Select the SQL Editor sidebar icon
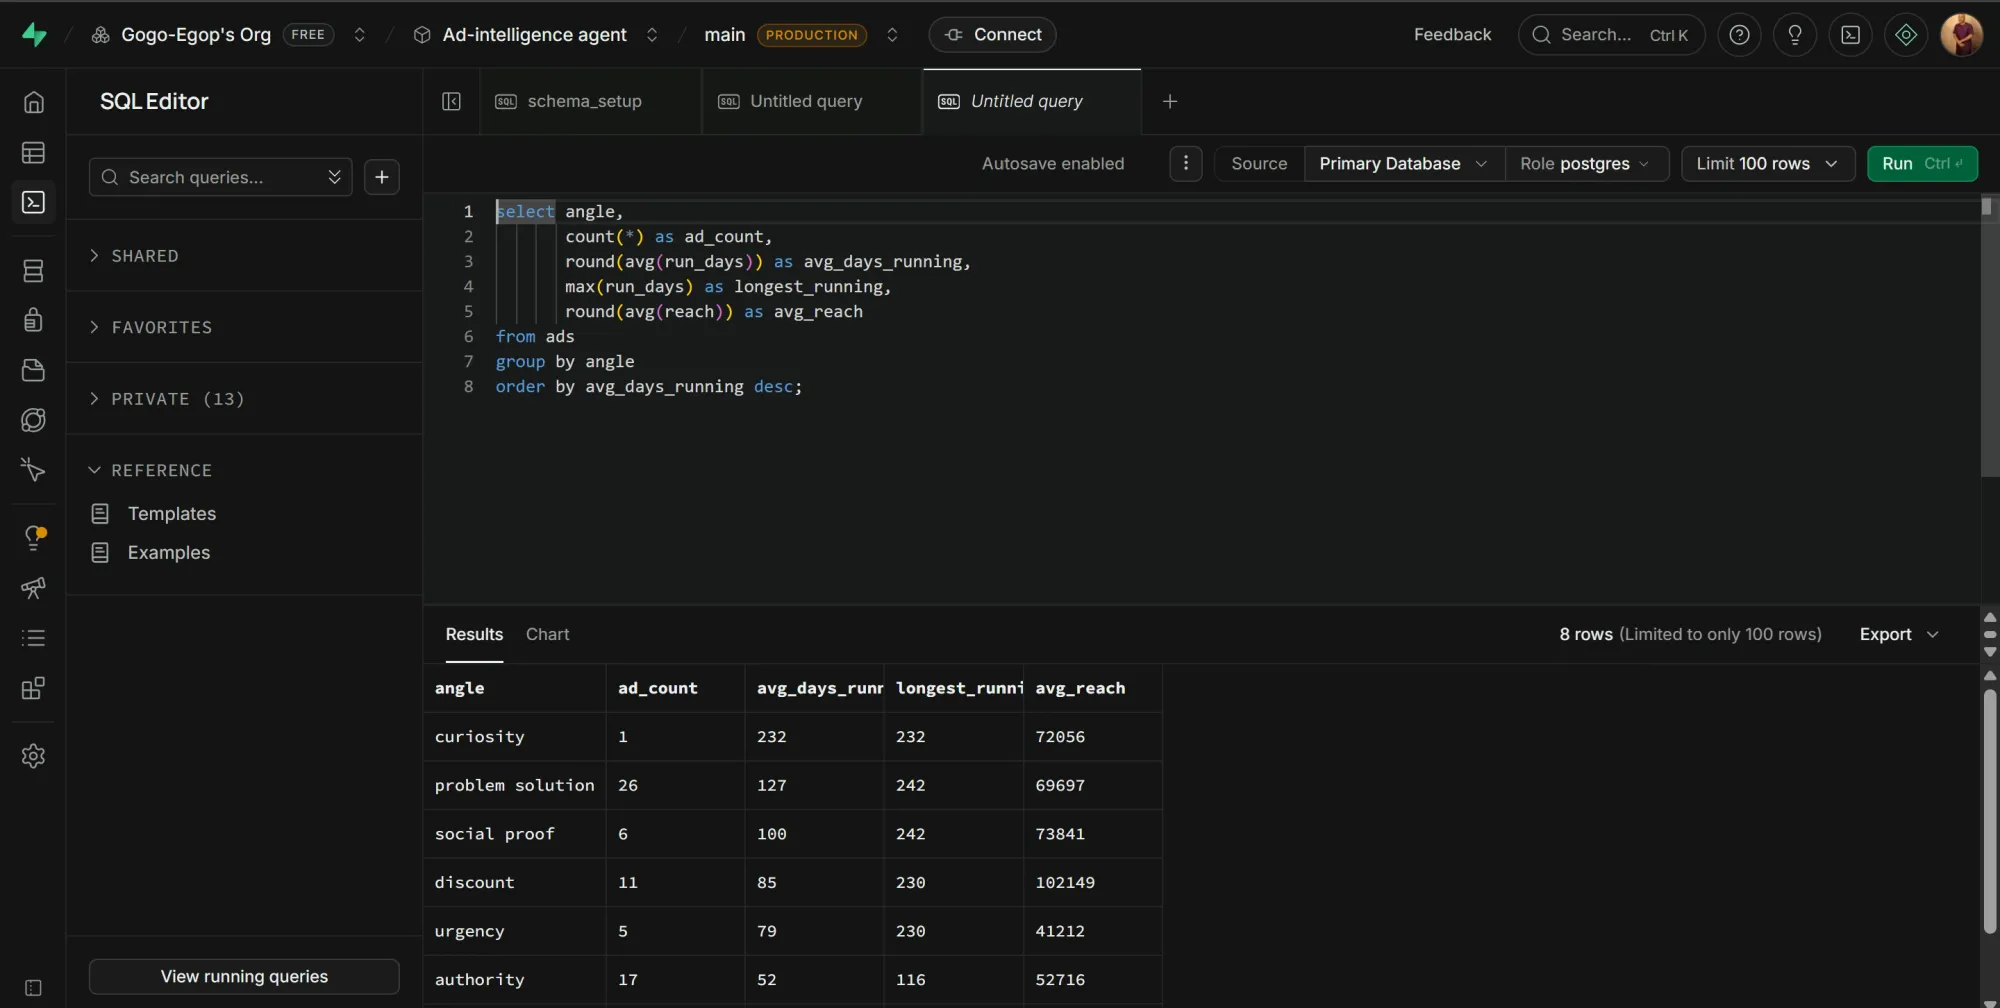Viewport: 2000px width, 1008px height. pyautogui.click(x=34, y=203)
